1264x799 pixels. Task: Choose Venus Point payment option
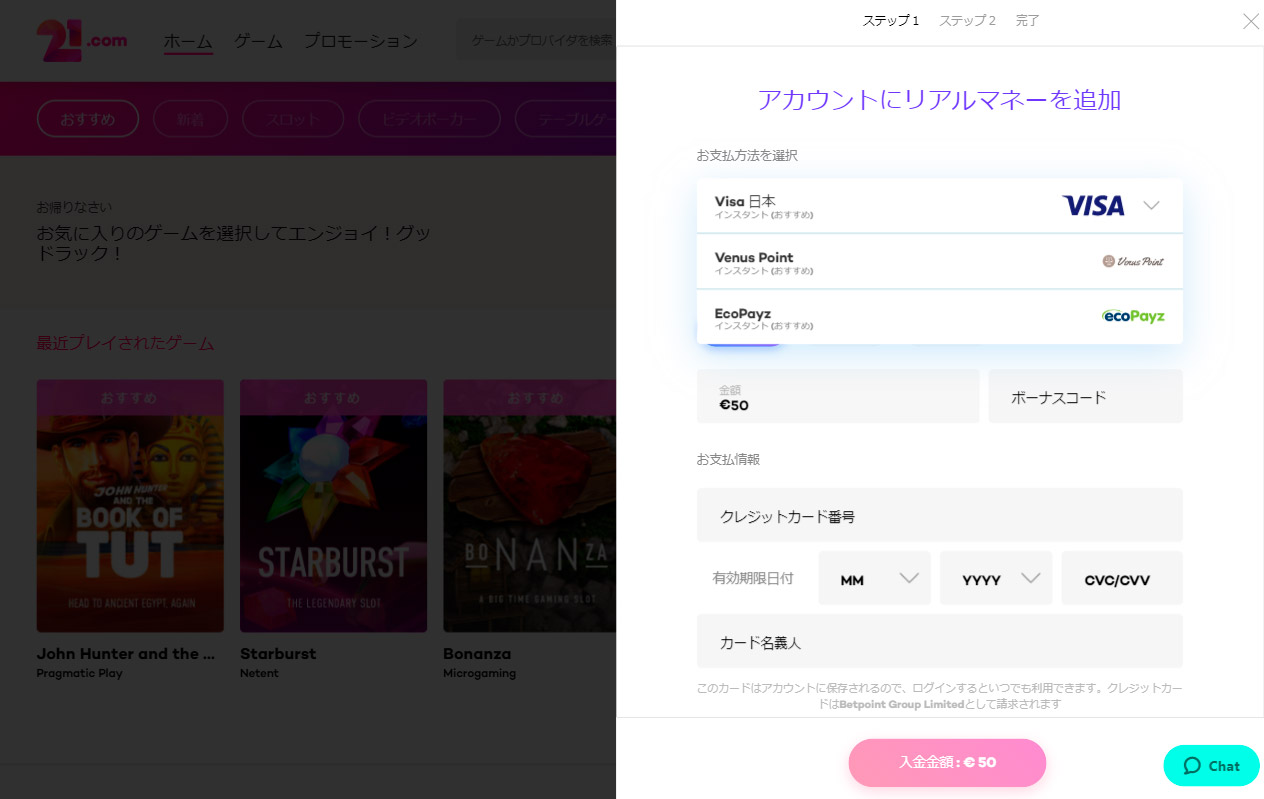939,262
